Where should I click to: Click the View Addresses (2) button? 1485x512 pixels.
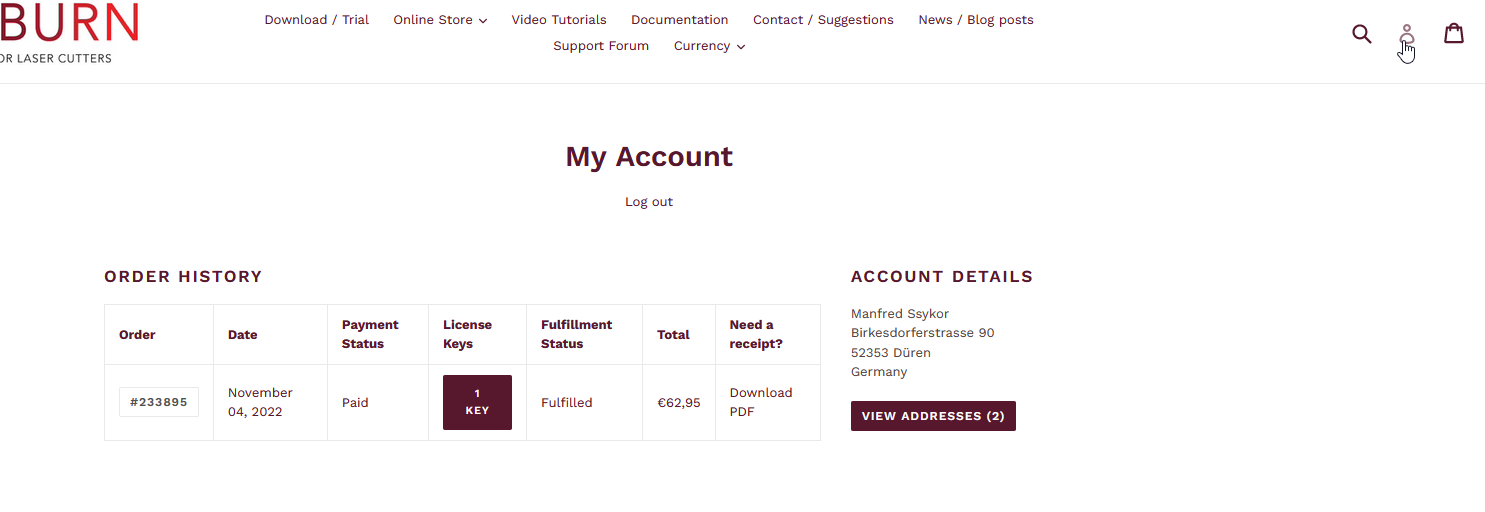[x=932, y=416]
